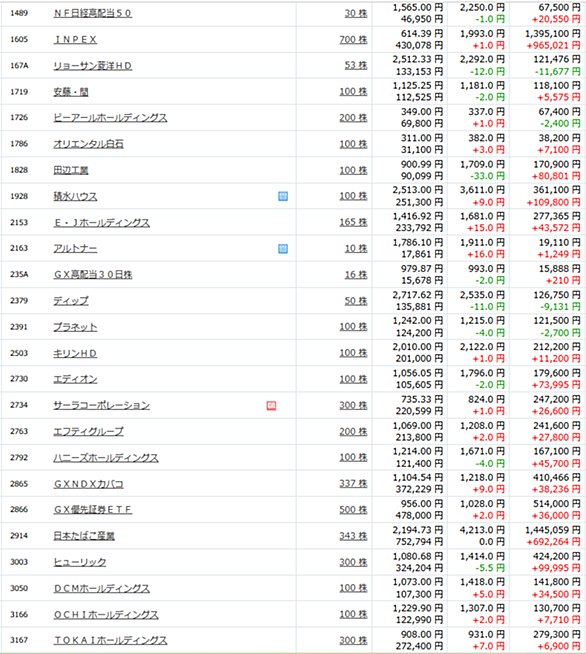This screenshot has width=586, height=654.
Task: Click the 50株 quantity link for ディップ
Action: [x=356, y=301]
